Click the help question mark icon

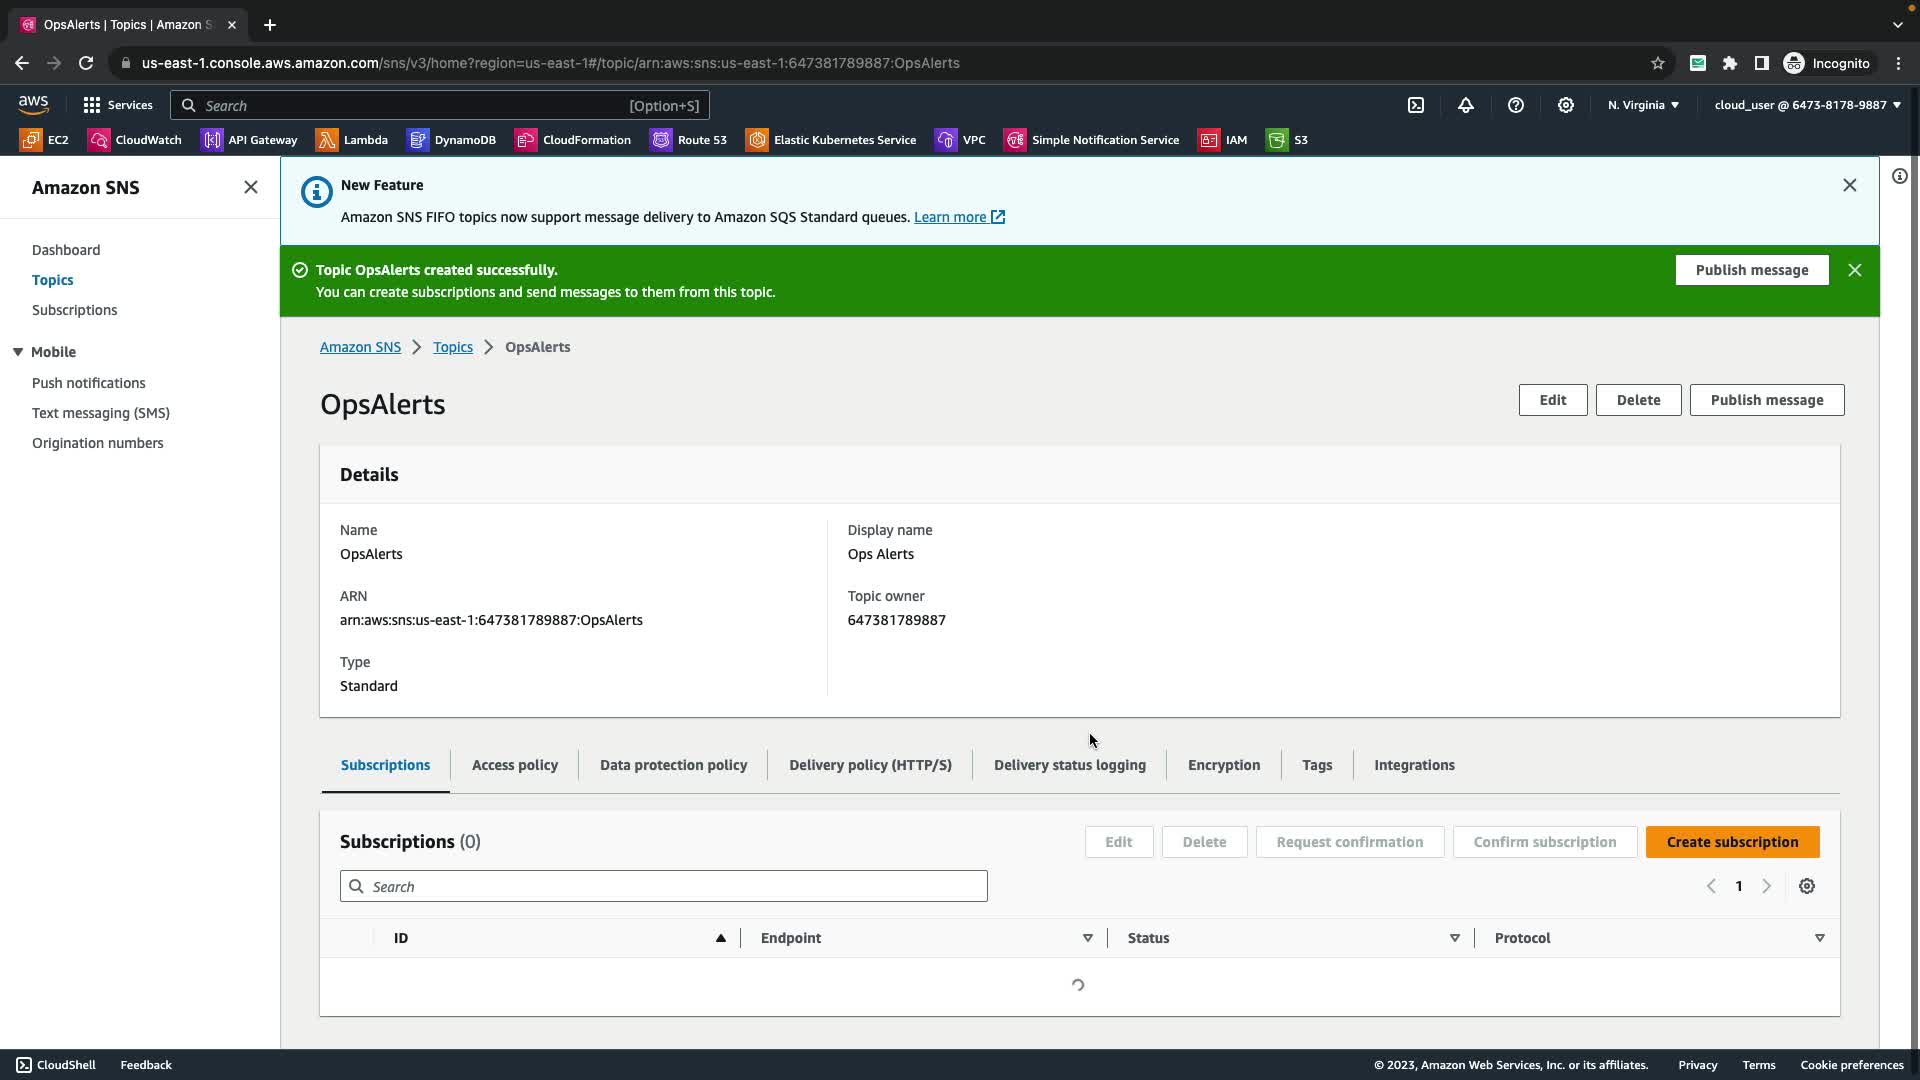click(x=1516, y=105)
